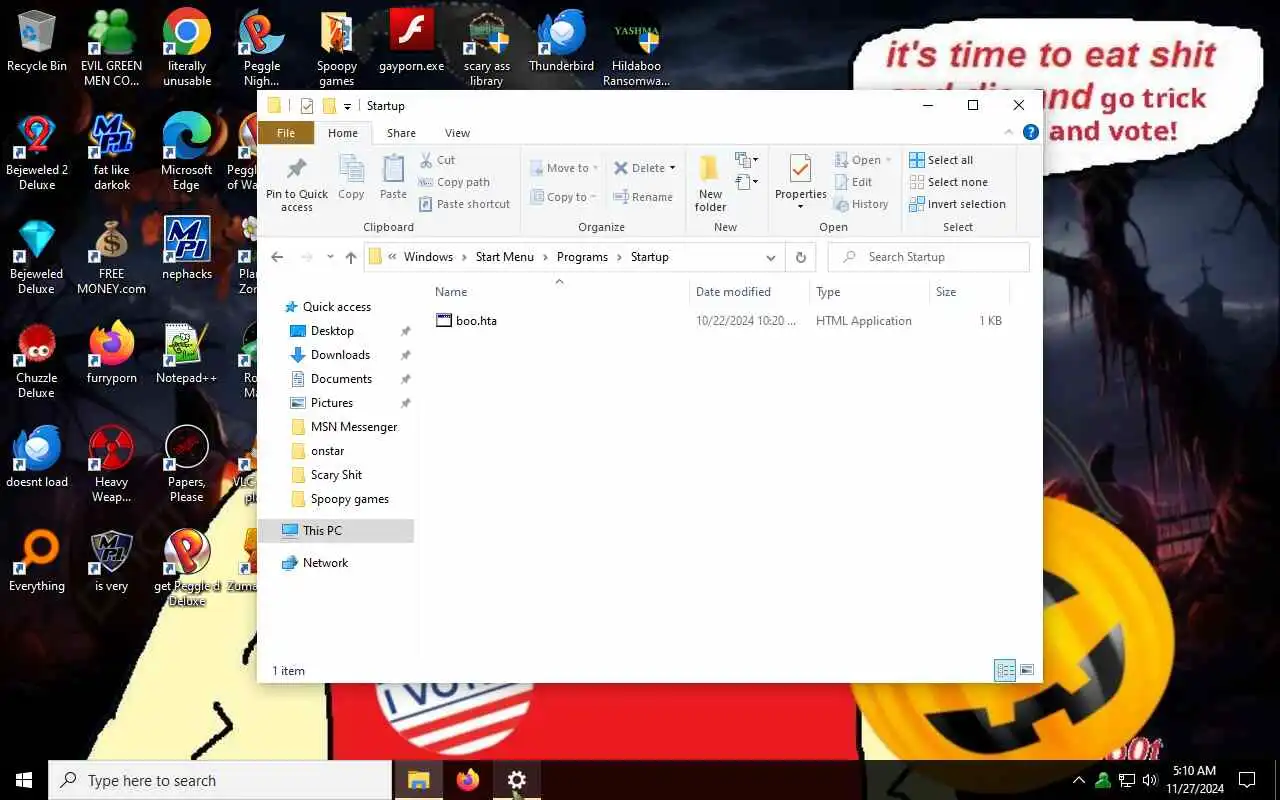The width and height of the screenshot is (1280, 800).
Task: Open Documents in the navigation pane
Action: pos(341,379)
